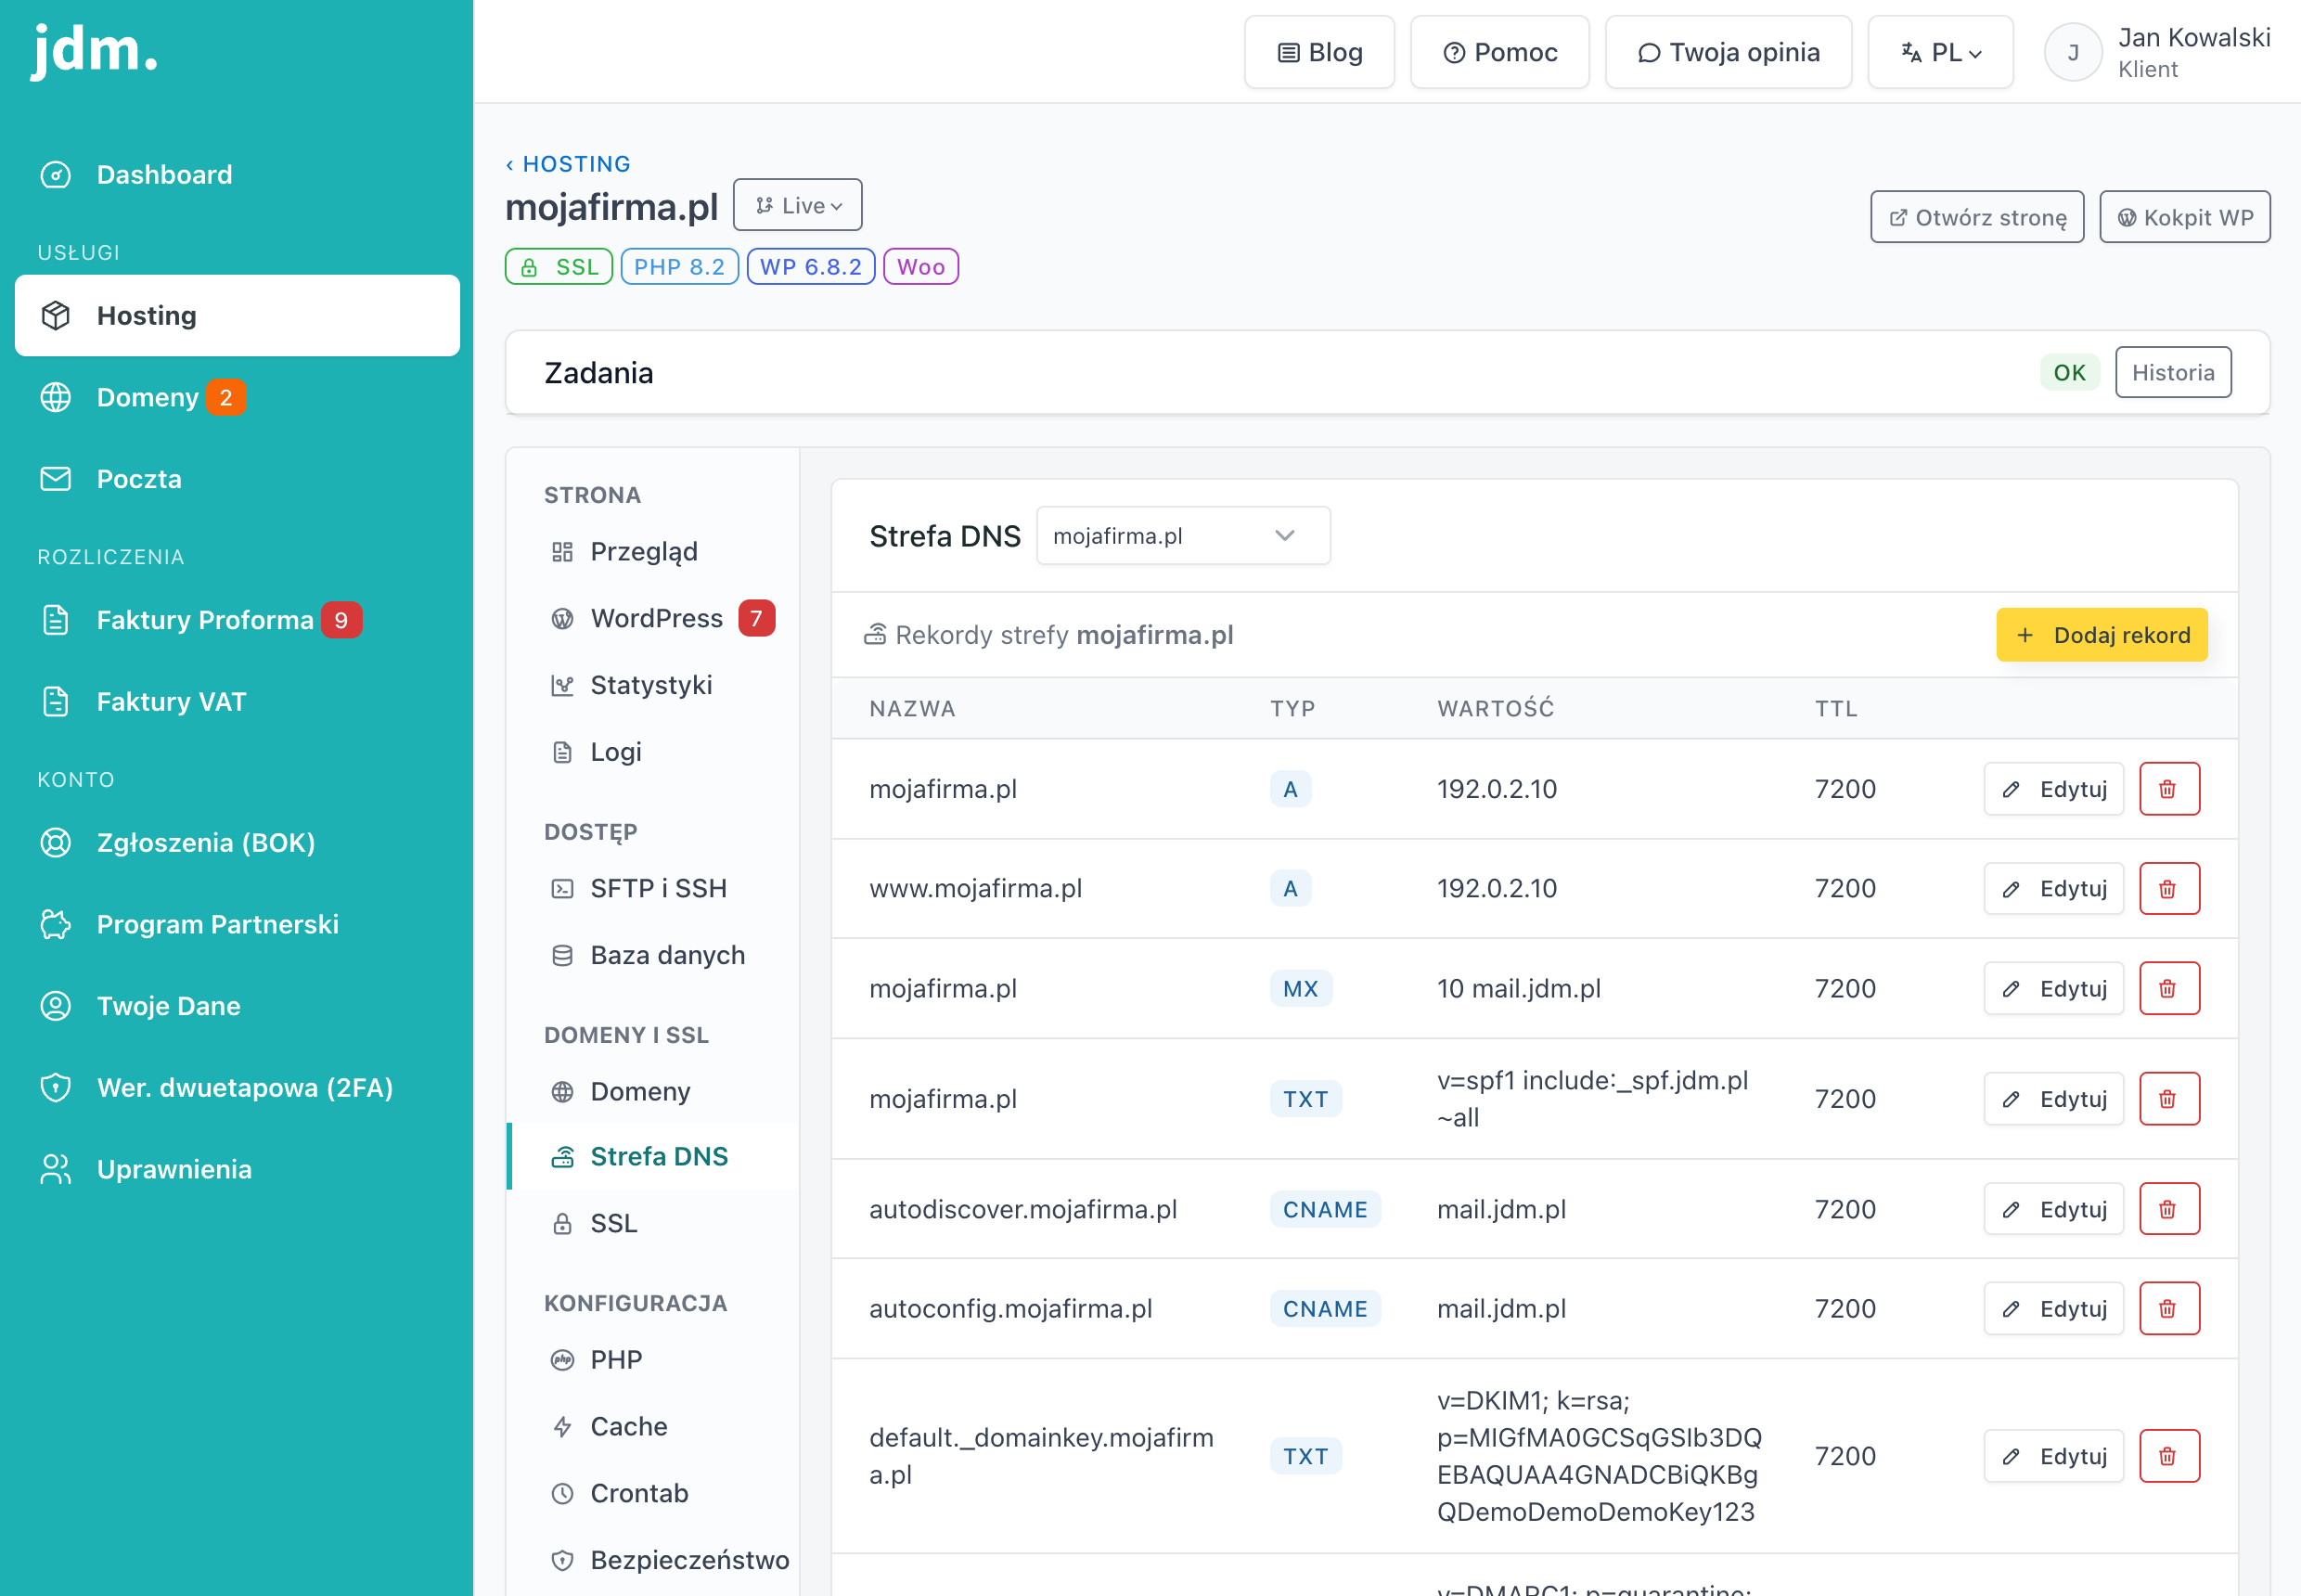Screen dimensions: 2301x1596
Task: Delete the autoconfig.mojafirma.pl CNAME record
Action: (2169, 1308)
